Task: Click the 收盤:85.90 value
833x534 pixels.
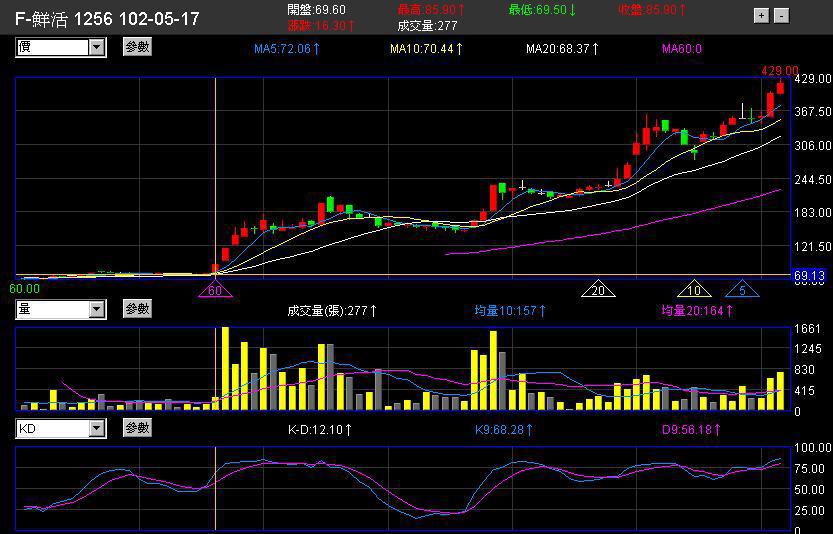Action: [x=652, y=10]
